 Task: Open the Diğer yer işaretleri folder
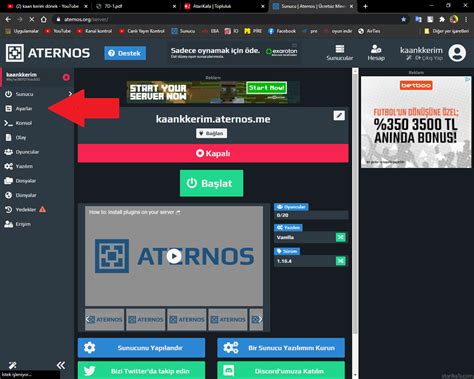click(447, 31)
